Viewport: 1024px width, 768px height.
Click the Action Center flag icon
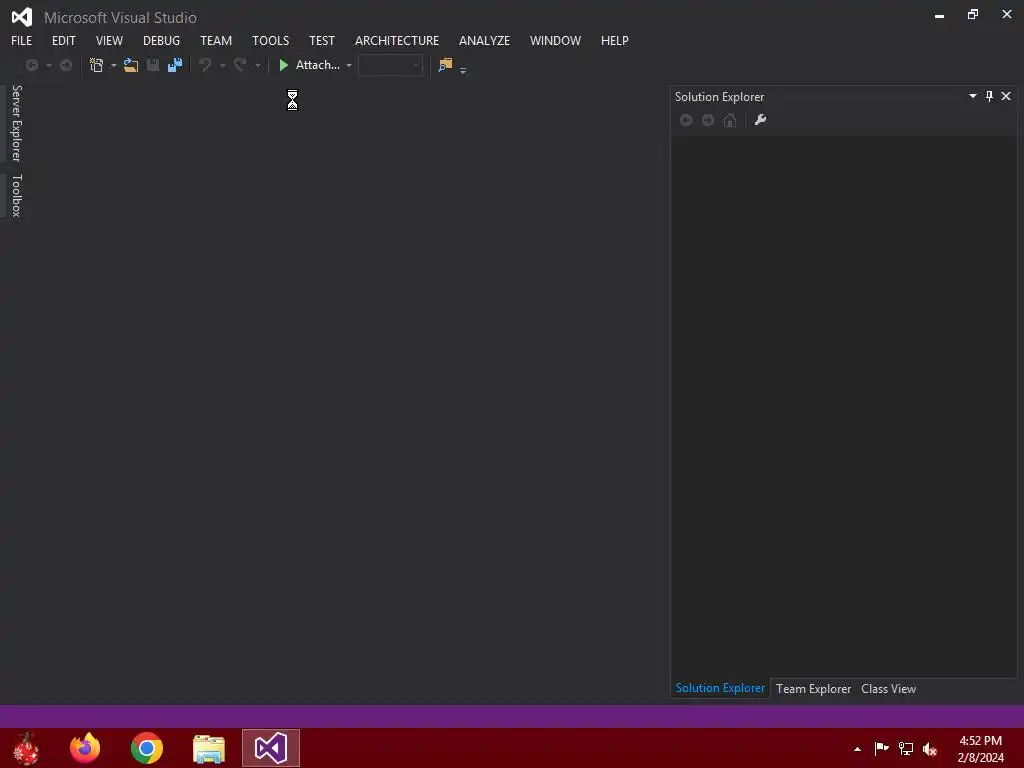(881, 748)
